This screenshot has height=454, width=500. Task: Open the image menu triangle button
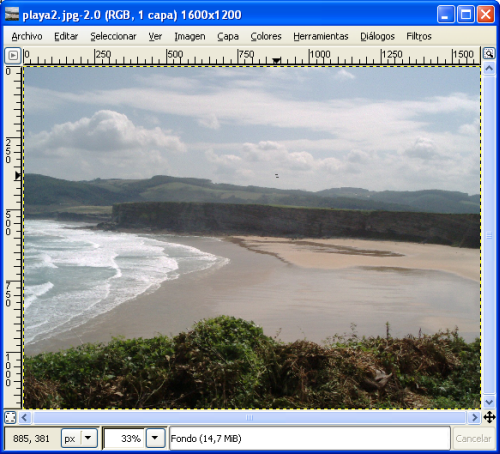coord(13,55)
